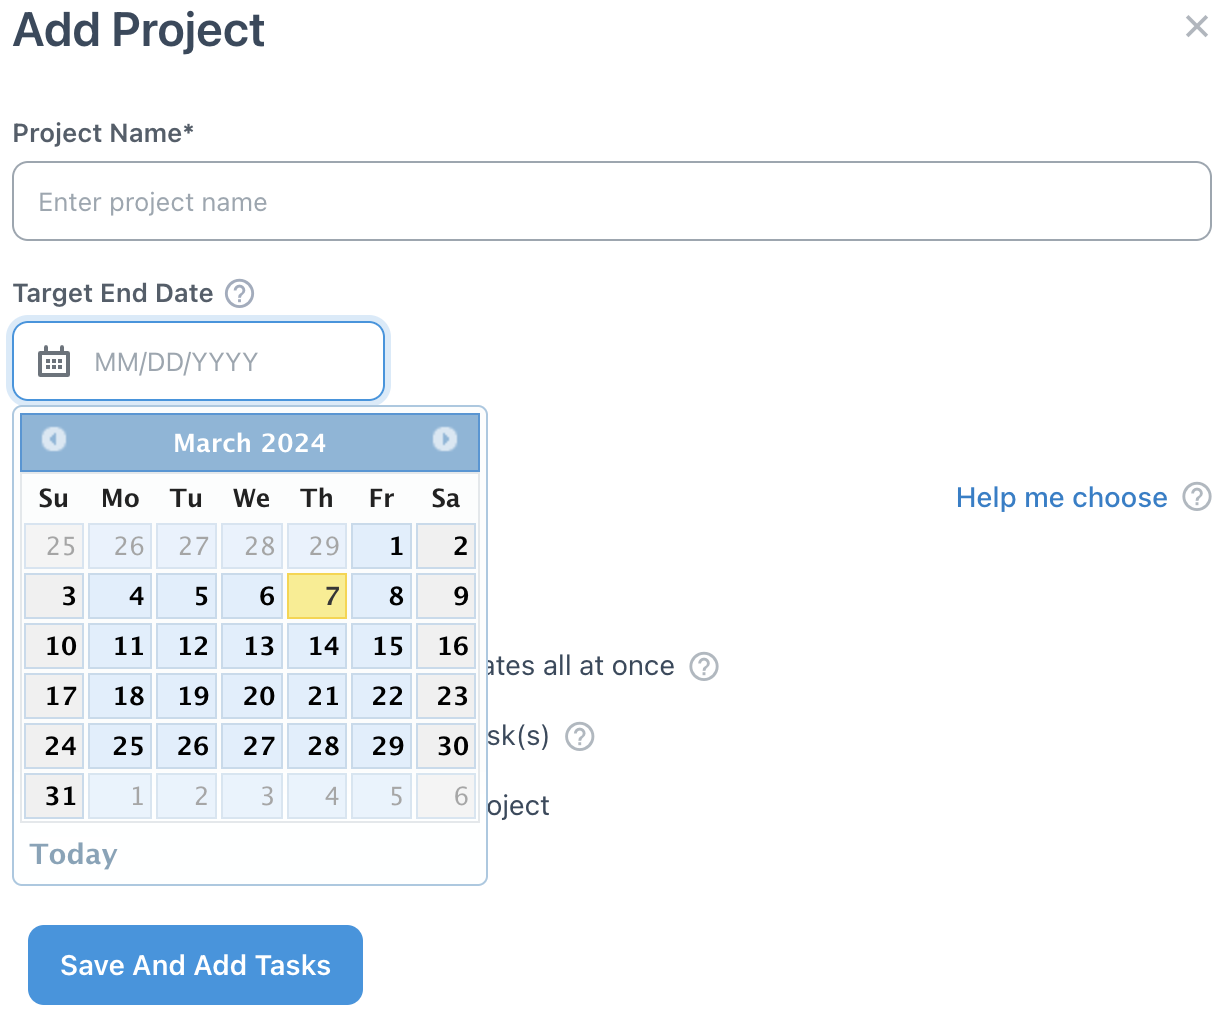
Task: Click the MM/DD/YYYY date input field
Action: tap(199, 361)
